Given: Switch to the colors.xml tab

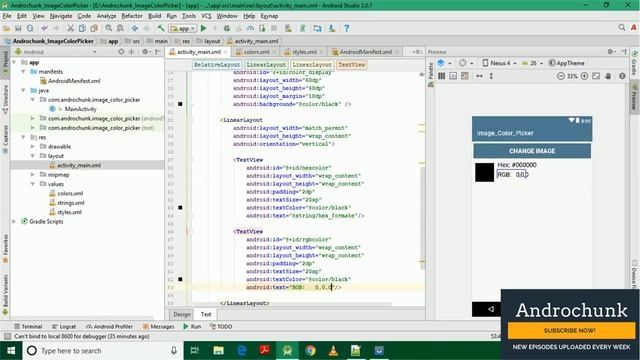Looking at the screenshot, I should tap(256, 52).
